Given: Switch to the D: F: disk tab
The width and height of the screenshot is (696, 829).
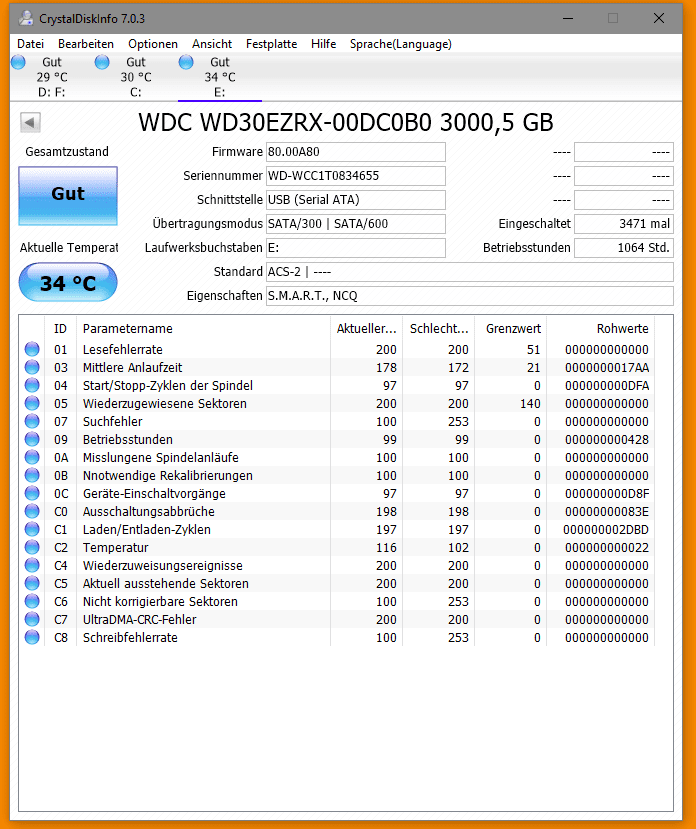Looking at the screenshot, I should pos(52,77).
